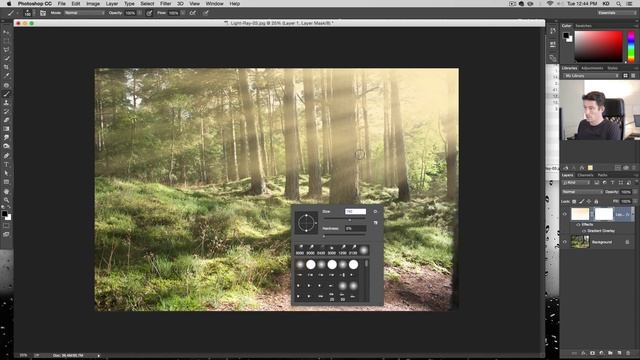Image resolution: width=640 pixels, height=360 pixels.
Task: Open the Screen Mode button
Action: coord(6,235)
